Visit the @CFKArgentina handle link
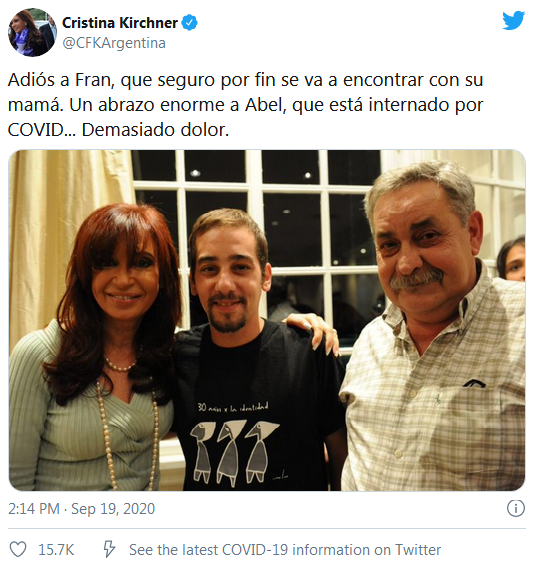 click(x=114, y=43)
